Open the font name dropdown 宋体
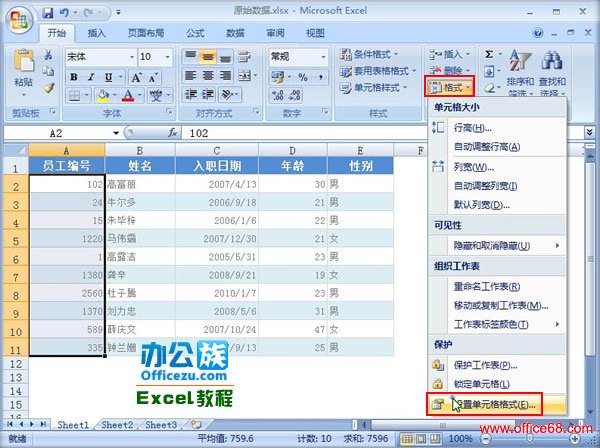The image size is (600, 448). 132,57
